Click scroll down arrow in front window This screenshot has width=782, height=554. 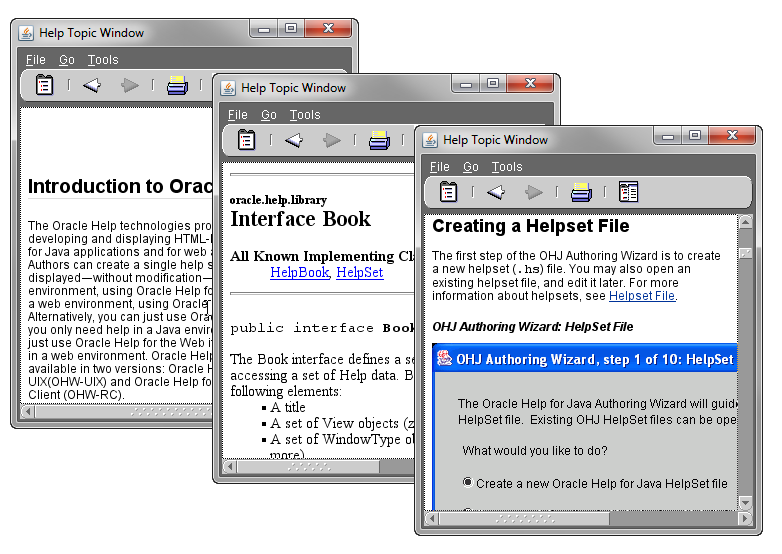pos(745,503)
